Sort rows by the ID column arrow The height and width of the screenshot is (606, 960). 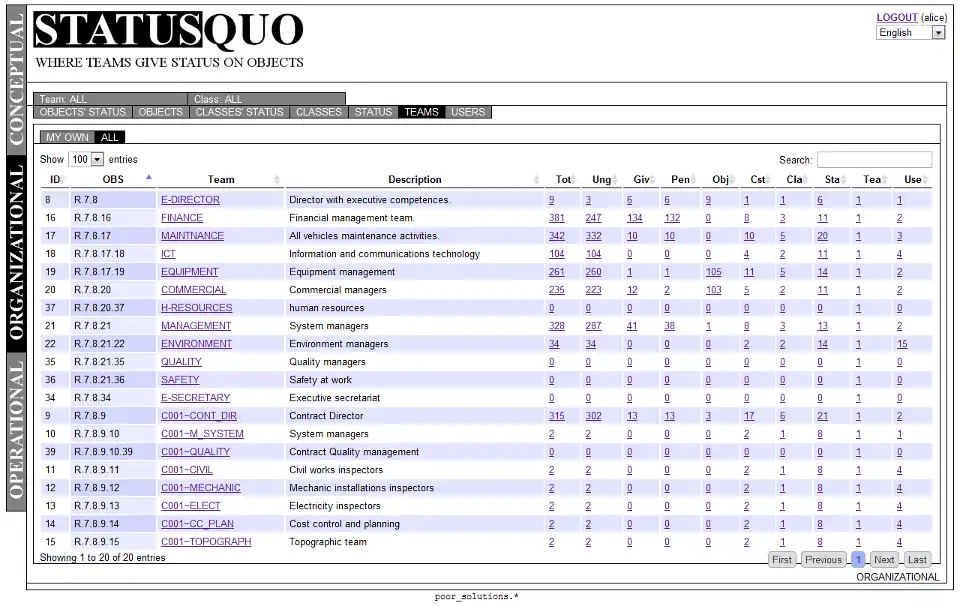(62, 180)
